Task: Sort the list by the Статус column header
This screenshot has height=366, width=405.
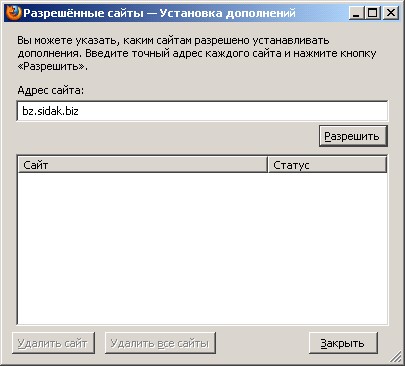Action: pyautogui.click(x=327, y=165)
